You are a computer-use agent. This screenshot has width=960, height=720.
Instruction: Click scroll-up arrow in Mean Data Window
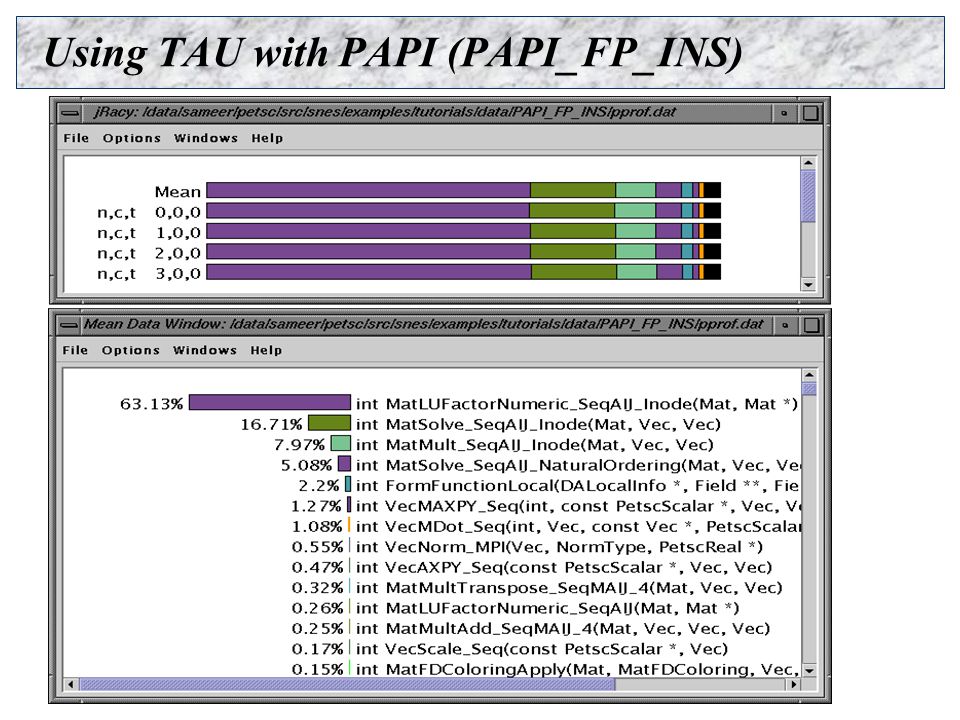click(809, 375)
